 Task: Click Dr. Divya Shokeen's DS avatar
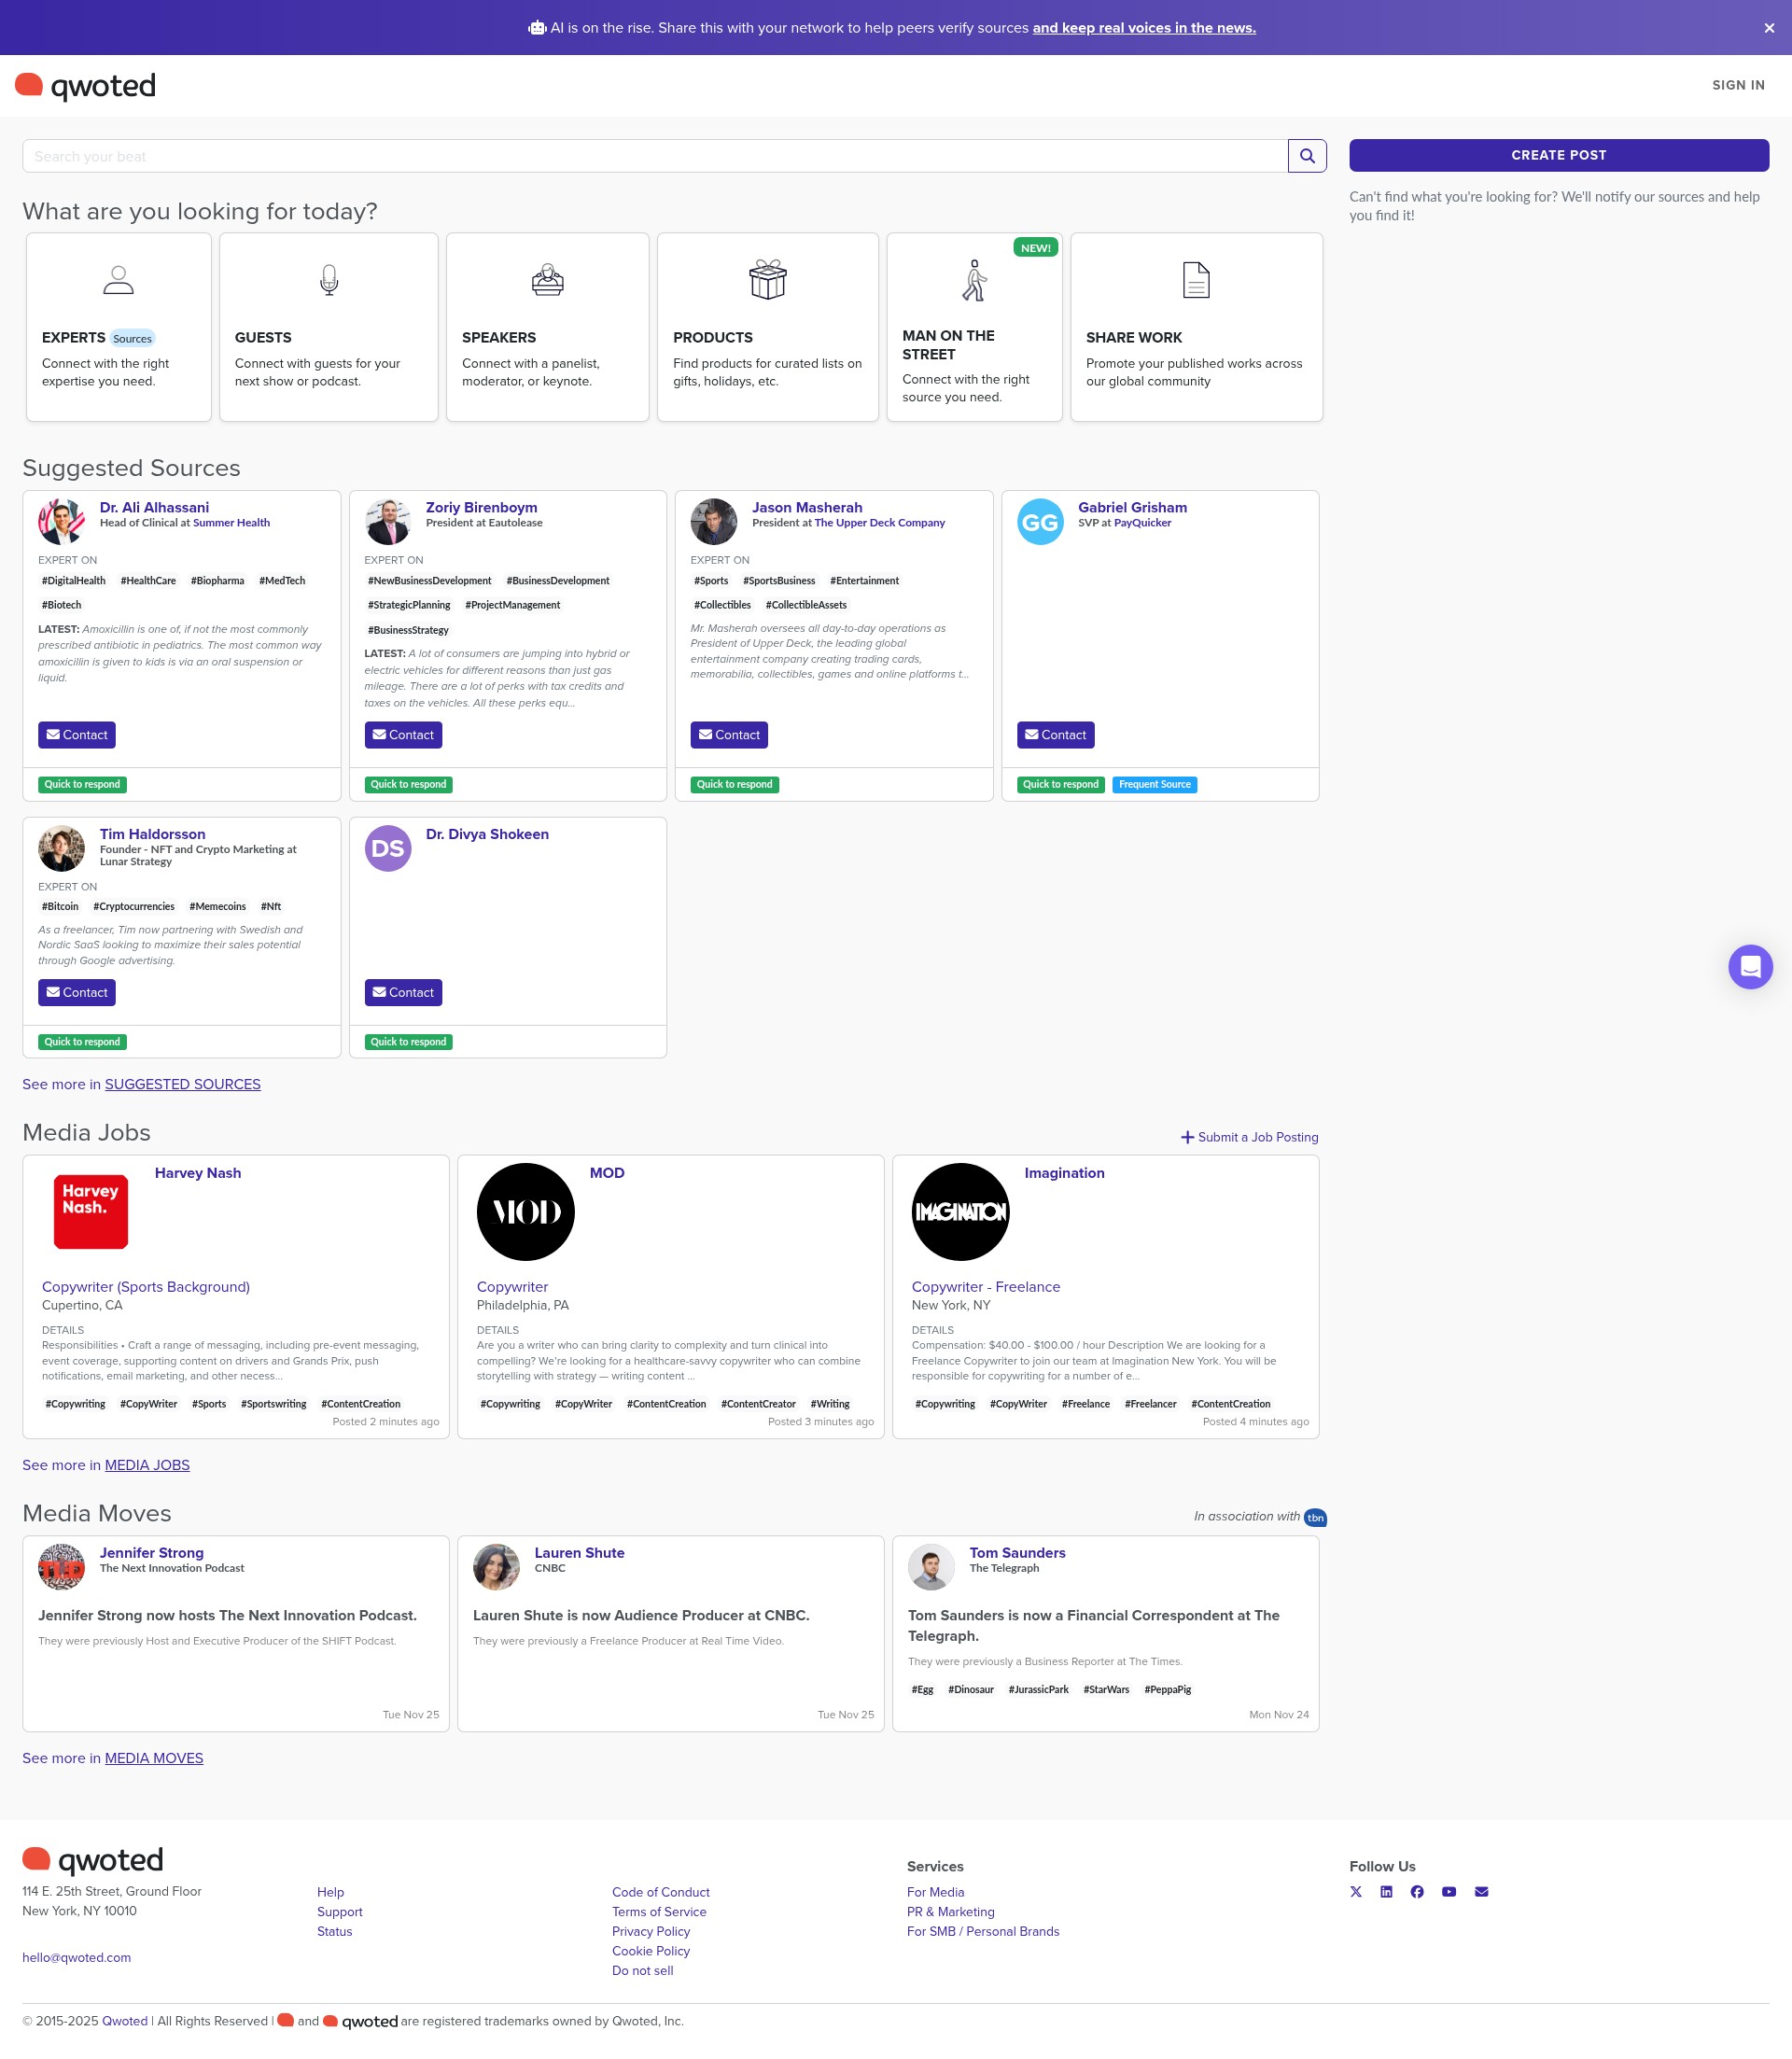tap(388, 849)
